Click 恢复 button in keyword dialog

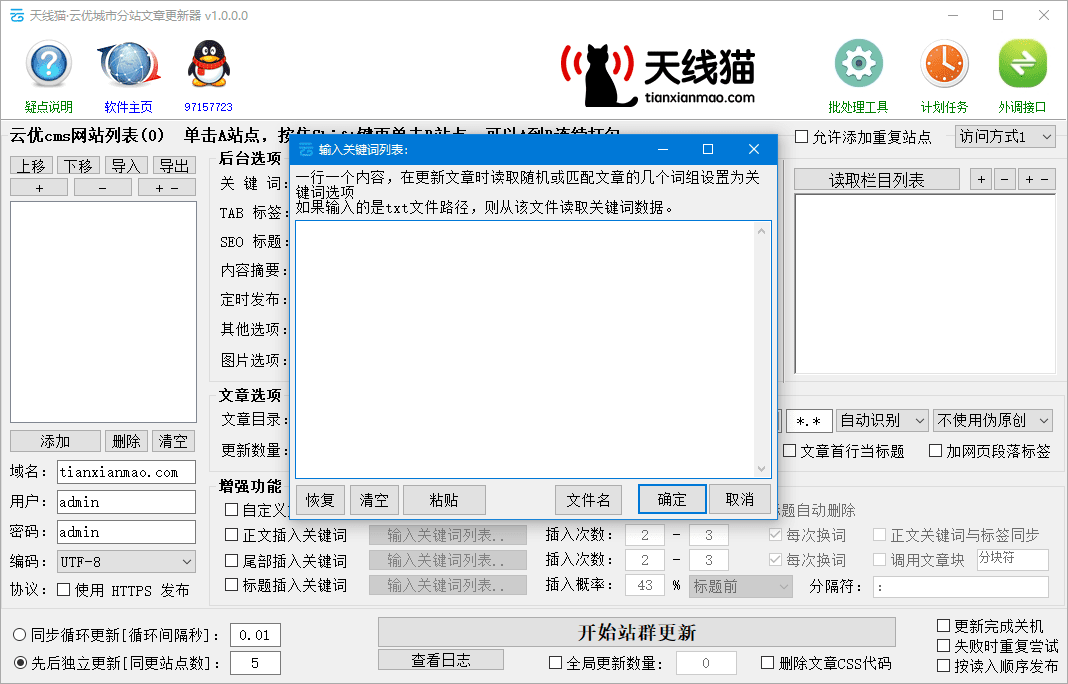click(x=320, y=500)
